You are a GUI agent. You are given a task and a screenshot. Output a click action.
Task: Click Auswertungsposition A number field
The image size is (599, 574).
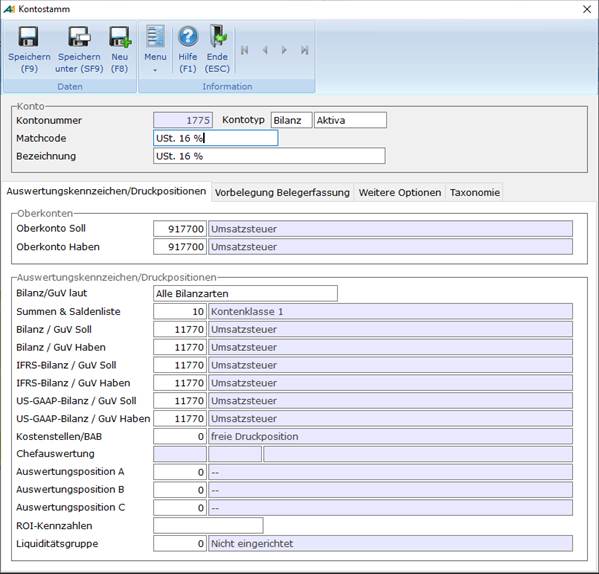pos(180,472)
